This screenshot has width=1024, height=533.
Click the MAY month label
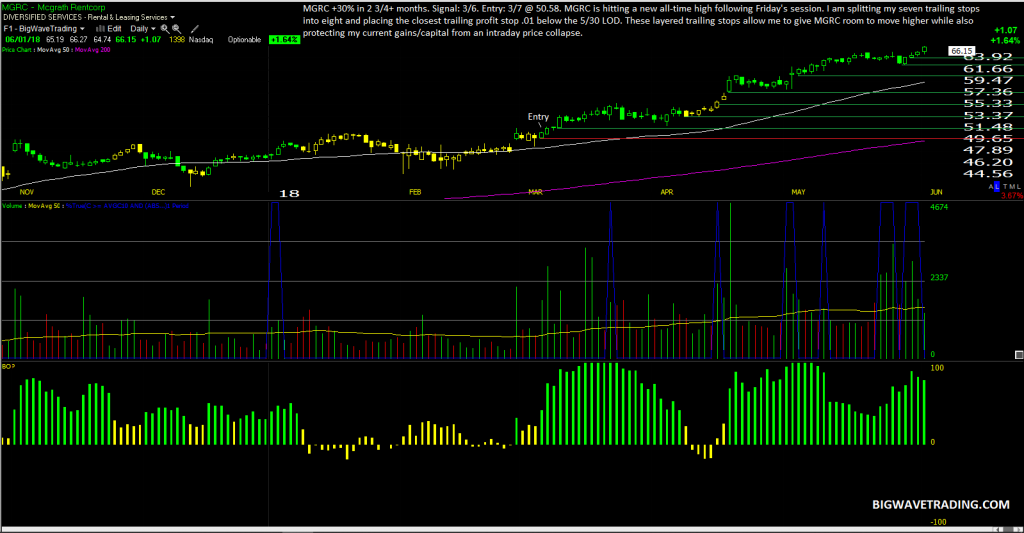(x=798, y=192)
